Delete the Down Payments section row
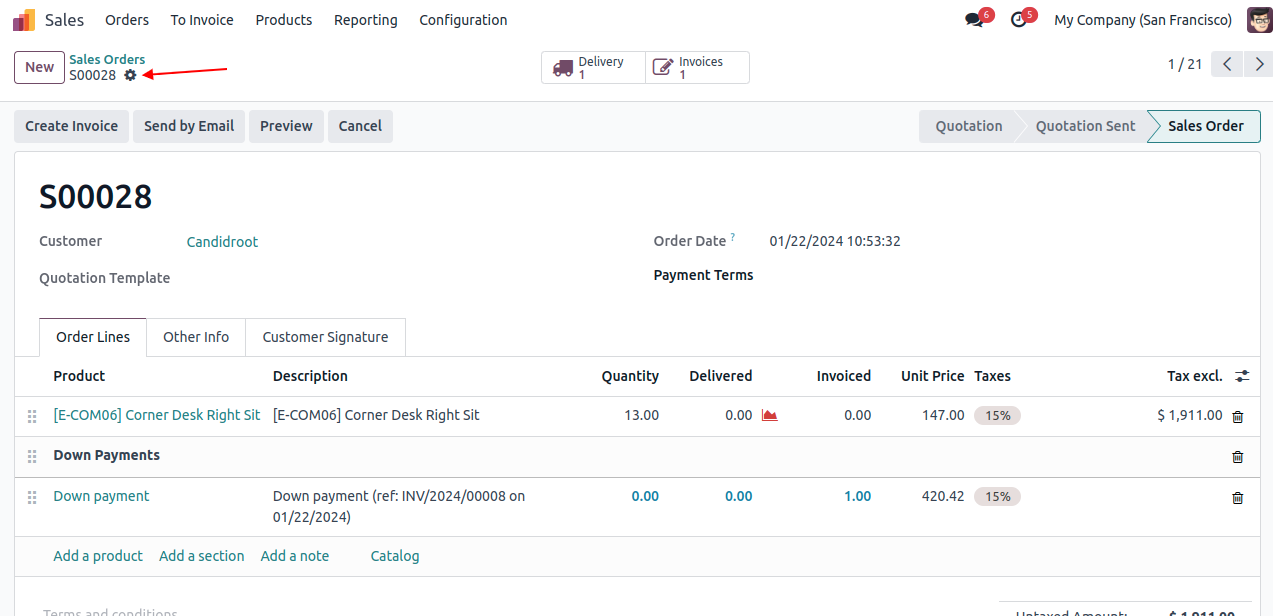 coord(1237,456)
